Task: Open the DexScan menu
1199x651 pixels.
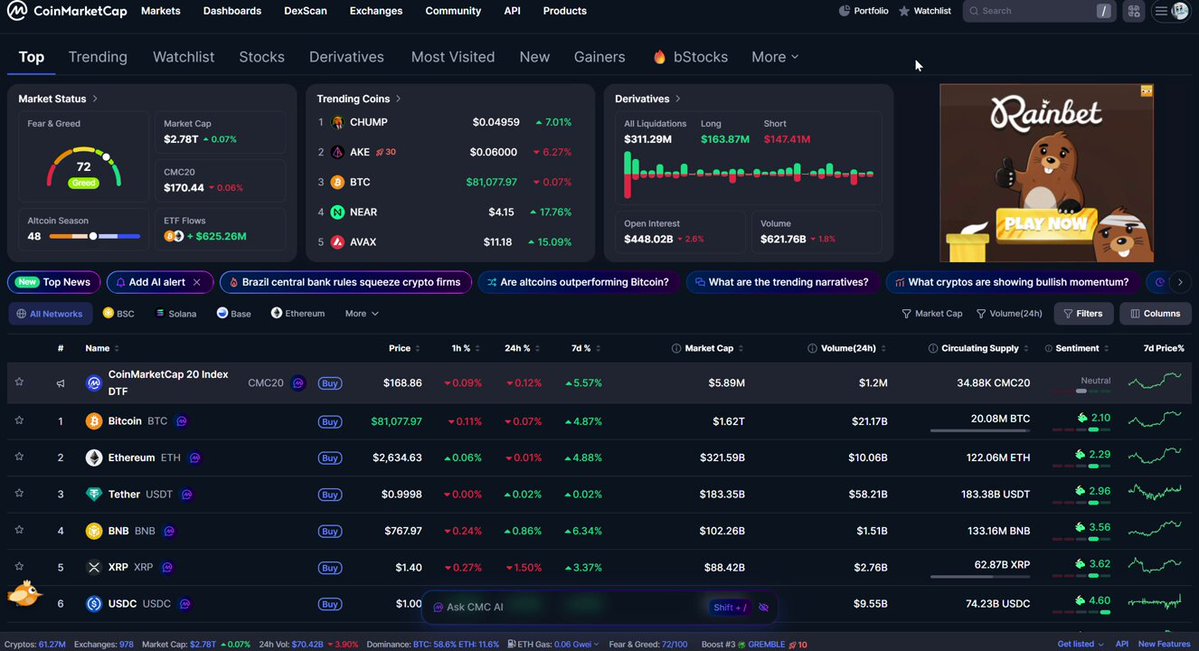Action: click(305, 11)
